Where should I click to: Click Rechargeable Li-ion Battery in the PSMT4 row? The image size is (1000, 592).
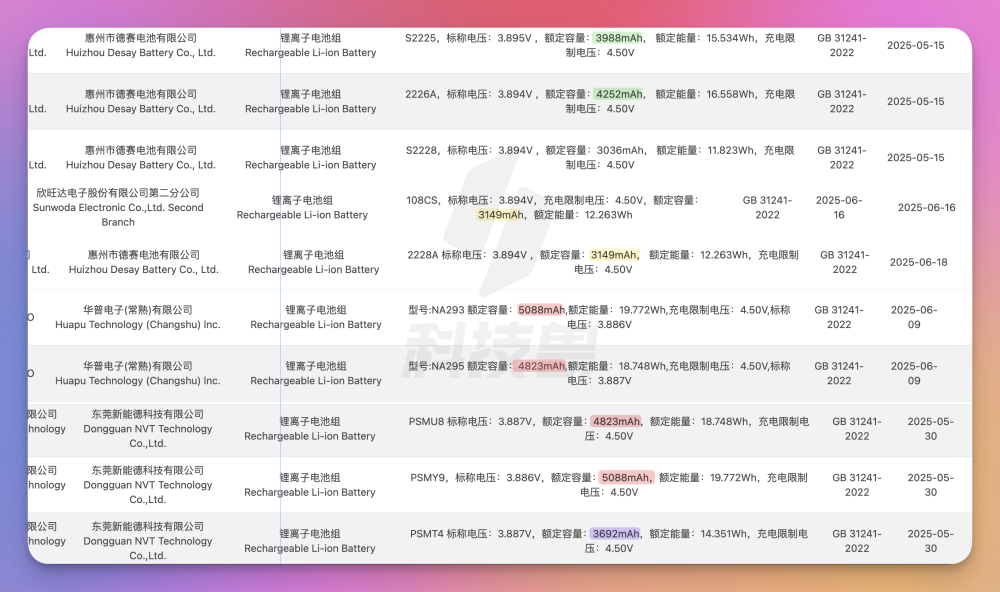click(x=310, y=549)
